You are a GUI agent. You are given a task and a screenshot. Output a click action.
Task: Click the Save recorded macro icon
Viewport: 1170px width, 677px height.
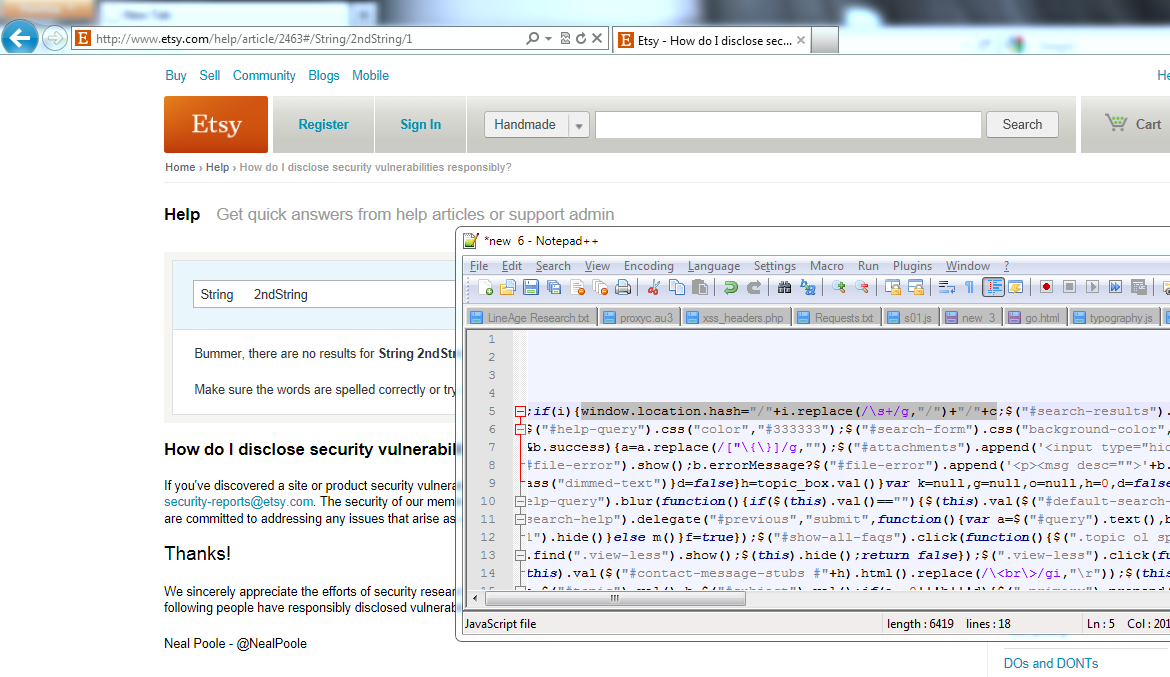coord(1139,287)
